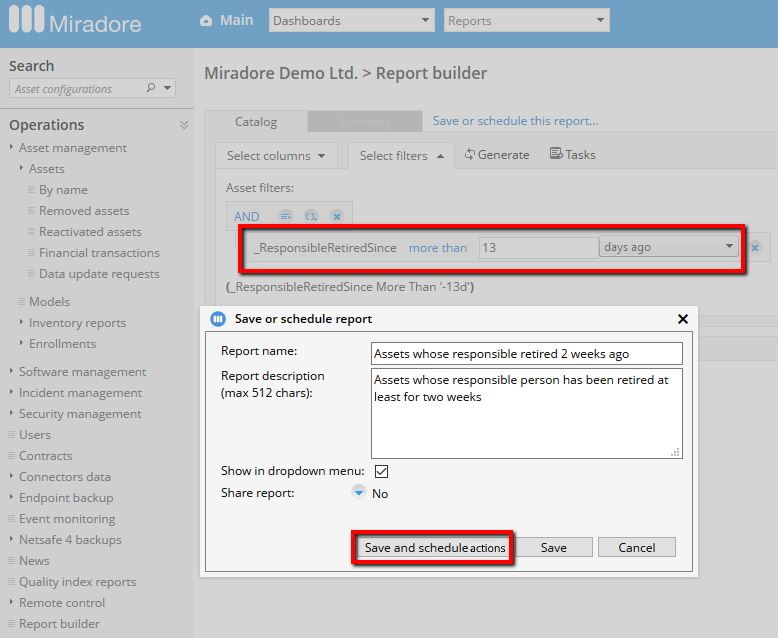Screen dimensions: 778x638
Task: Open Financial transactions item
Action: pos(99,253)
